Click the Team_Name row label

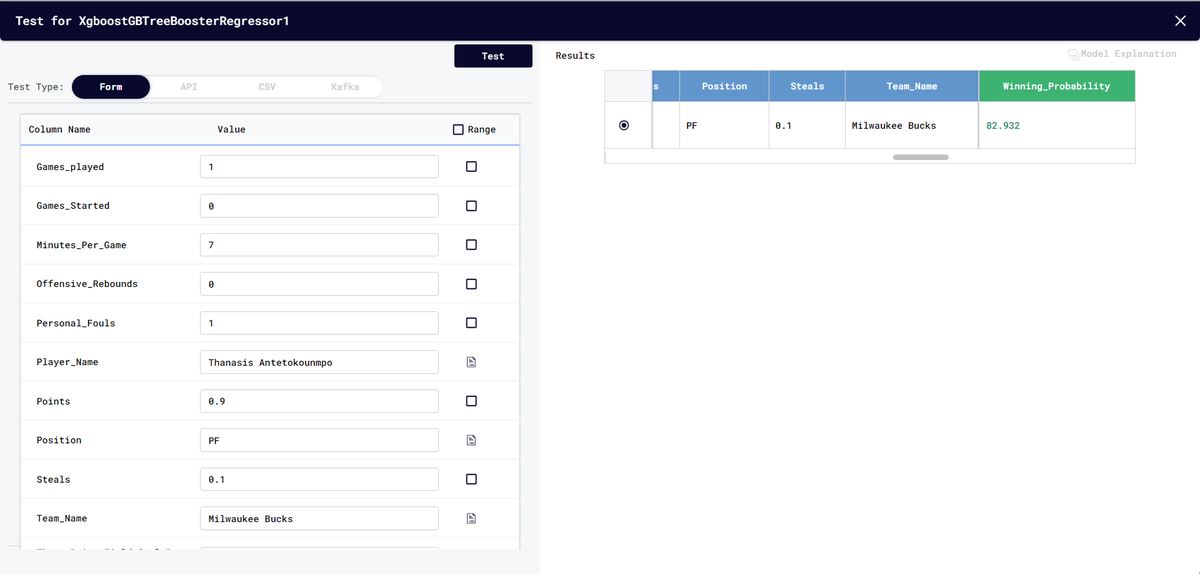(x=62, y=518)
